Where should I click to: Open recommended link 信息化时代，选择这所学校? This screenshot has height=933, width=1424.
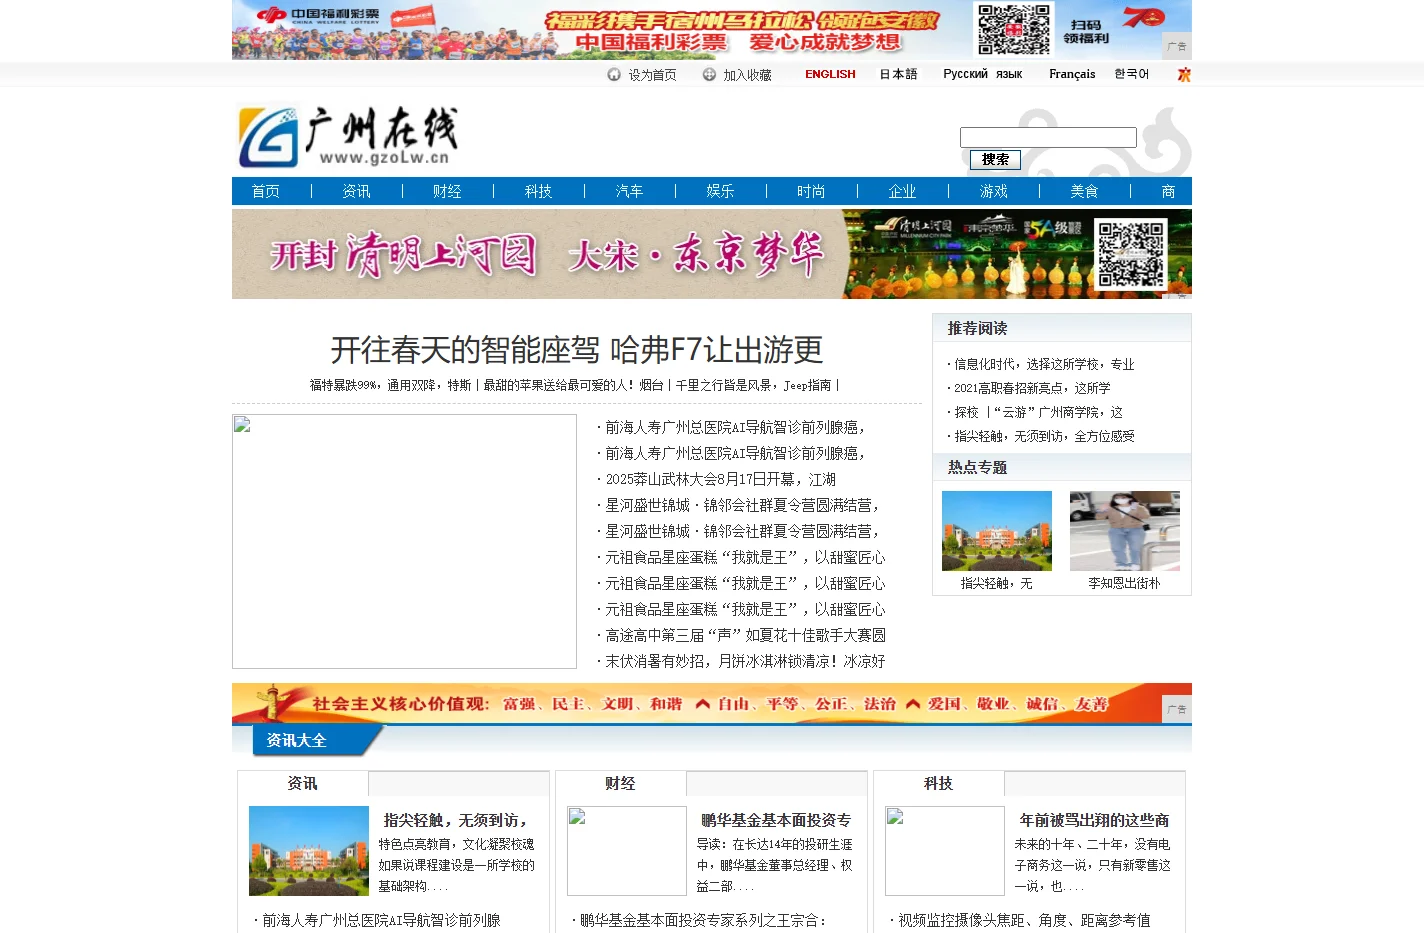click(x=1044, y=364)
